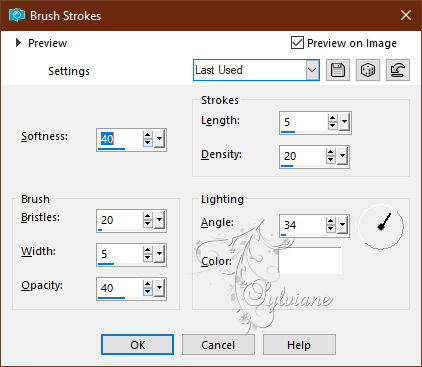
Task: Open the Last Used settings dropdown
Action: tap(312, 70)
